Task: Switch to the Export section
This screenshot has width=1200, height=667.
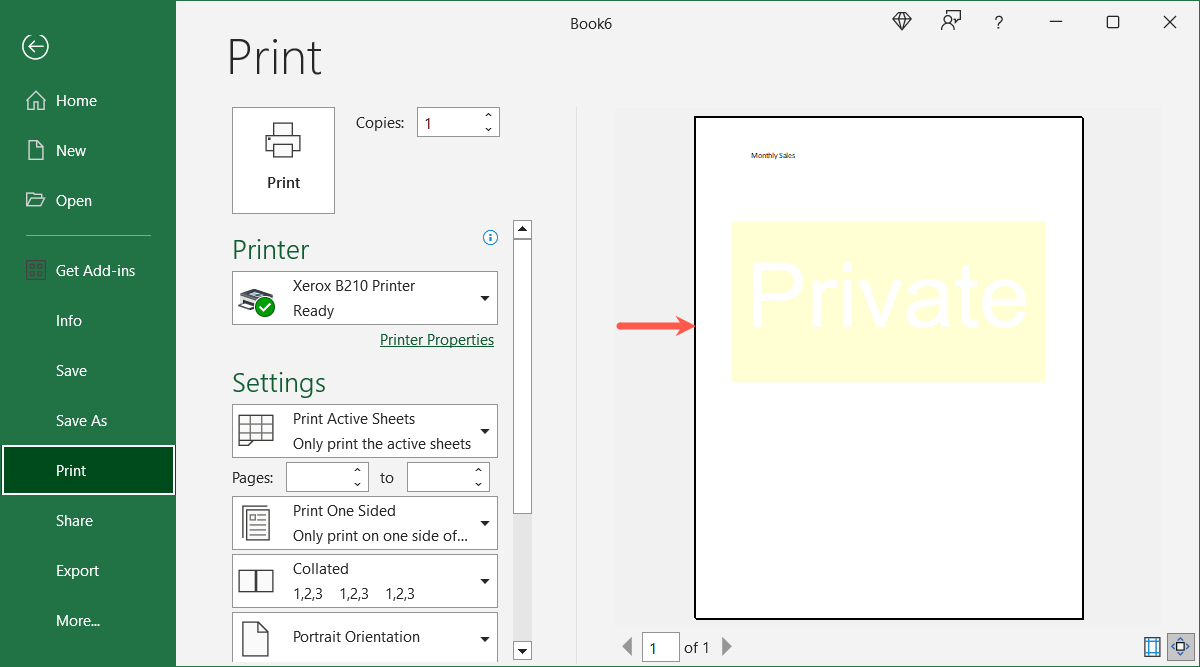Action: (x=77, y=570)
